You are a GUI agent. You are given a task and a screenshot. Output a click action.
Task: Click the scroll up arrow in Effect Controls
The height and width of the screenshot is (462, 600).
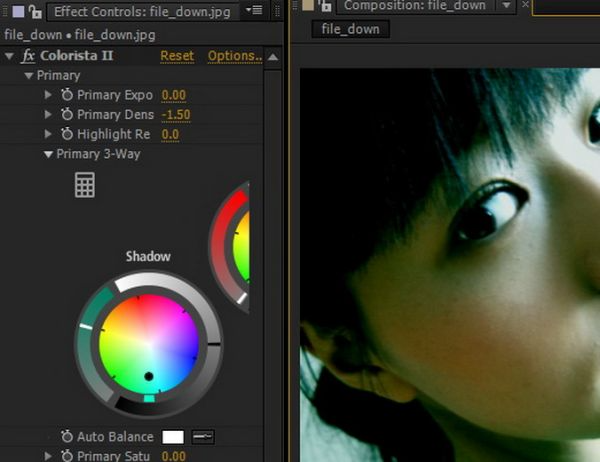pyautogui.click(x=273, y=57)
